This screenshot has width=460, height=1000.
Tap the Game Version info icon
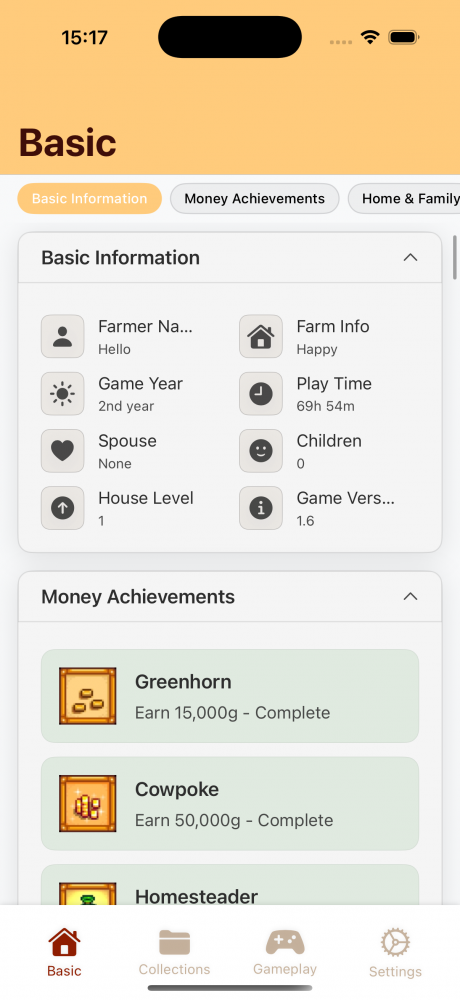261,508
